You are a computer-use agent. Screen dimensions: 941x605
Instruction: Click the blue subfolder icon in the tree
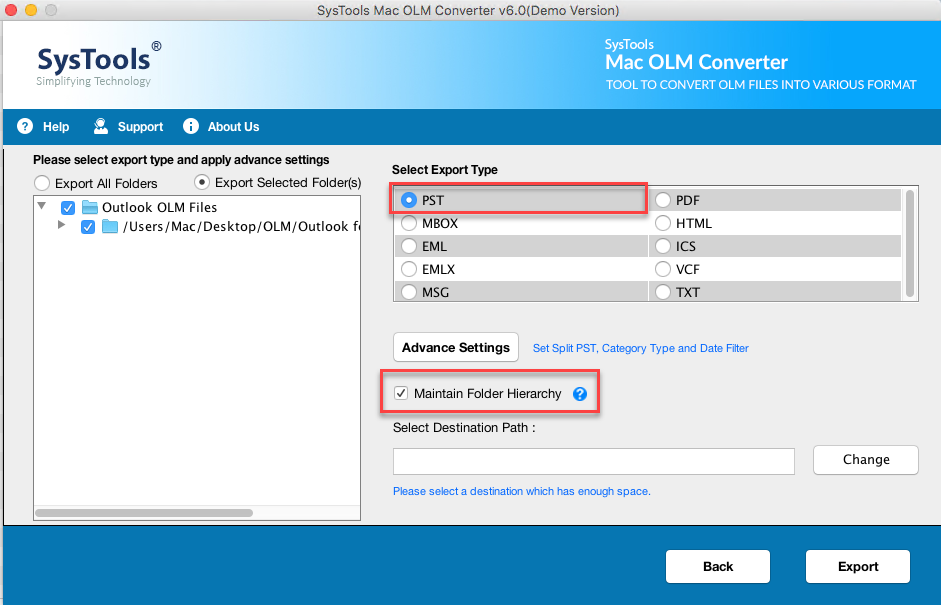(110, 227)
